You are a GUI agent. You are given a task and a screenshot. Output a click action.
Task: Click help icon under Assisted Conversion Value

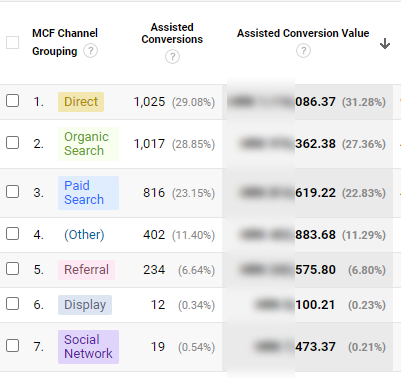point(303,51)
